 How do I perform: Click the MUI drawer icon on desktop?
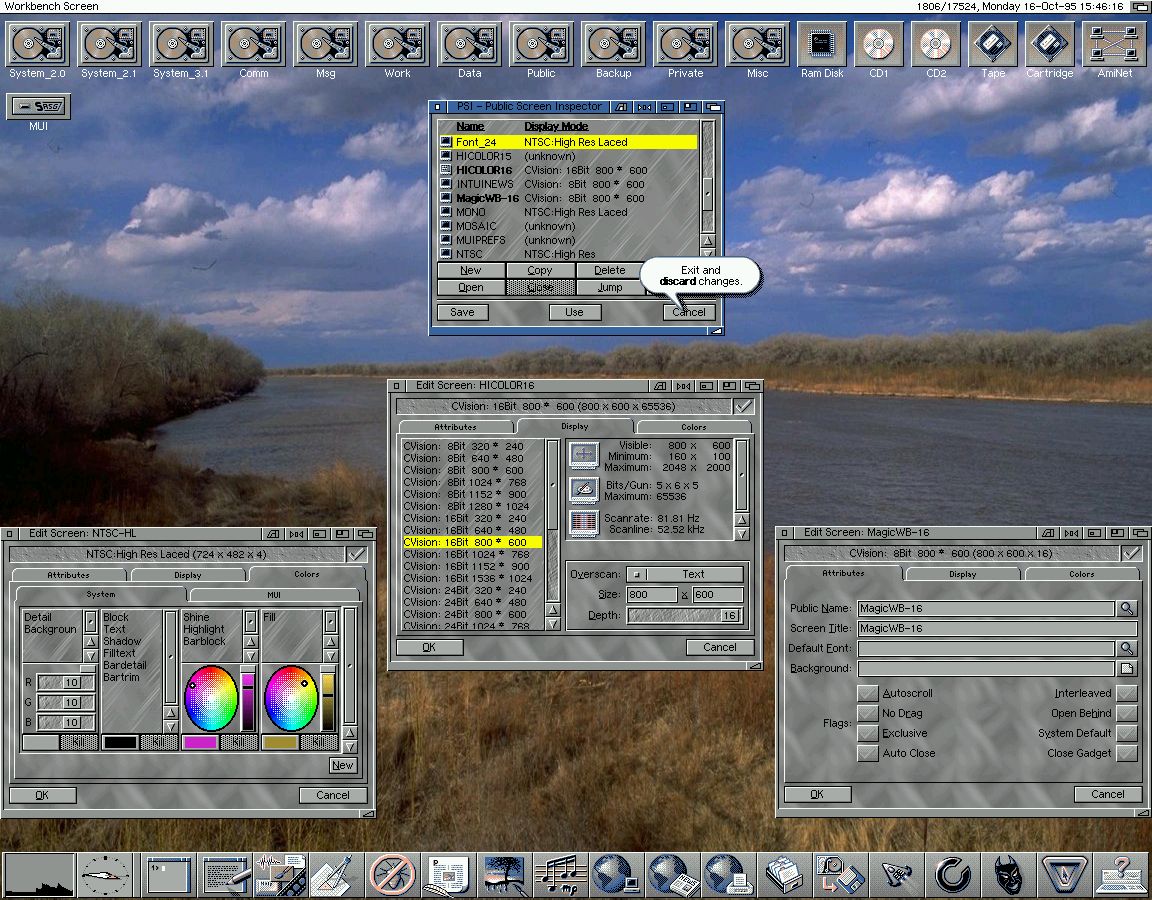pos(38,107)
